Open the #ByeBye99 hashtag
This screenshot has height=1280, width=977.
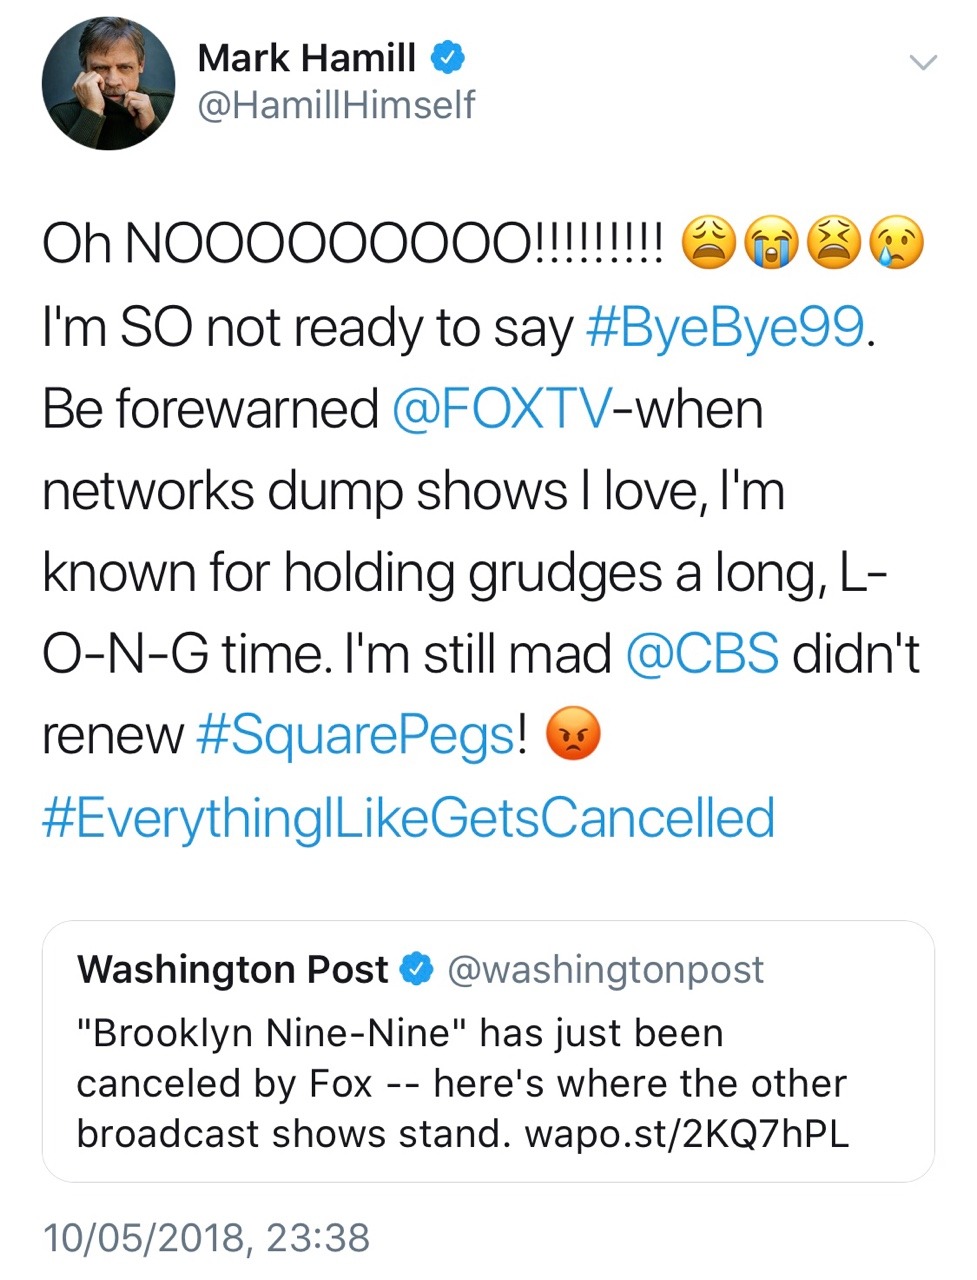click(725, 328)
